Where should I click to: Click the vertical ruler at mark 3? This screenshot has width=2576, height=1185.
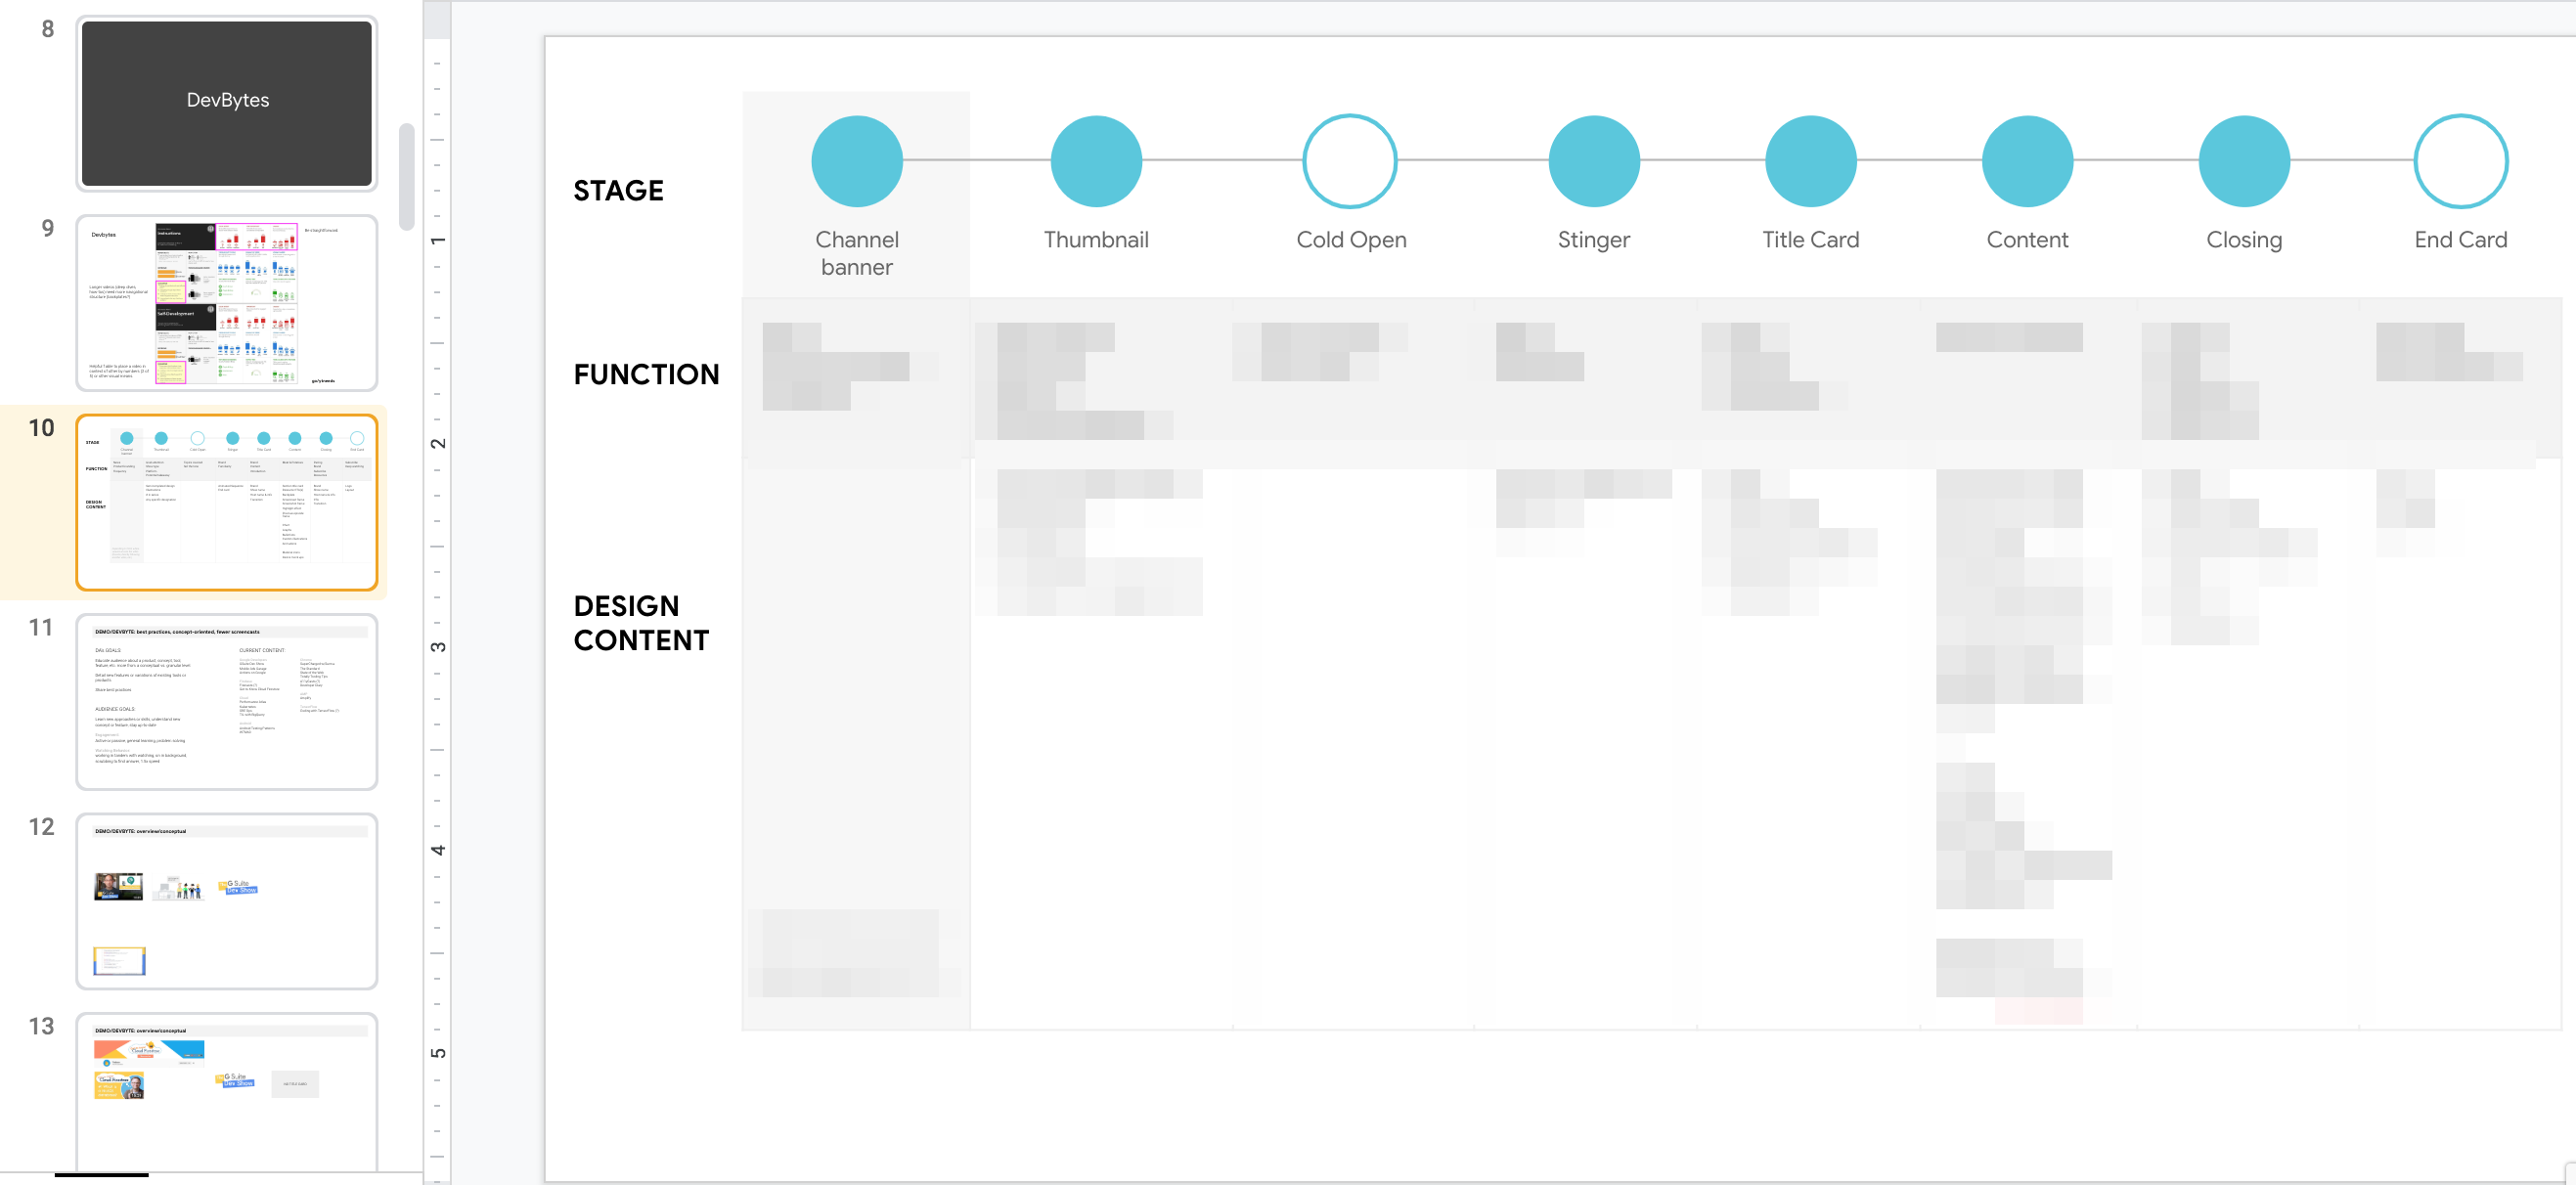[438, 647]
